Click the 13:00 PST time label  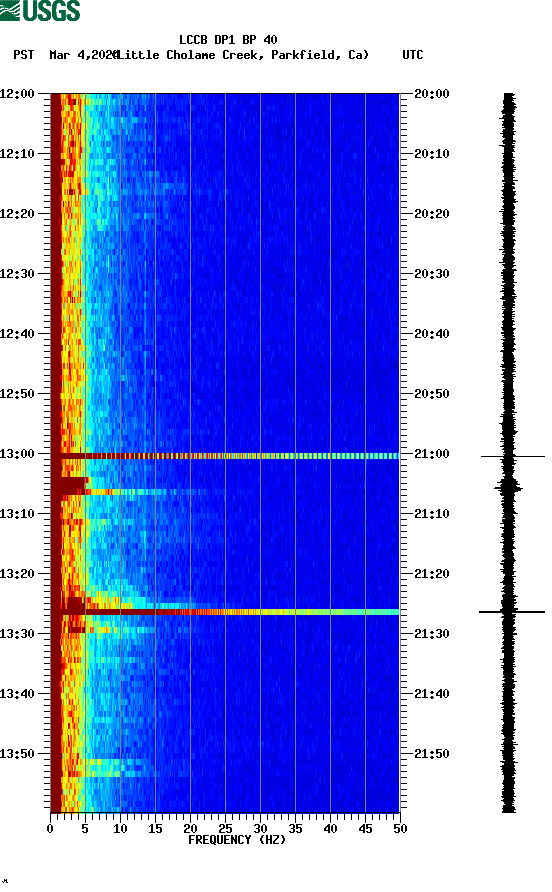pos(18,453)
